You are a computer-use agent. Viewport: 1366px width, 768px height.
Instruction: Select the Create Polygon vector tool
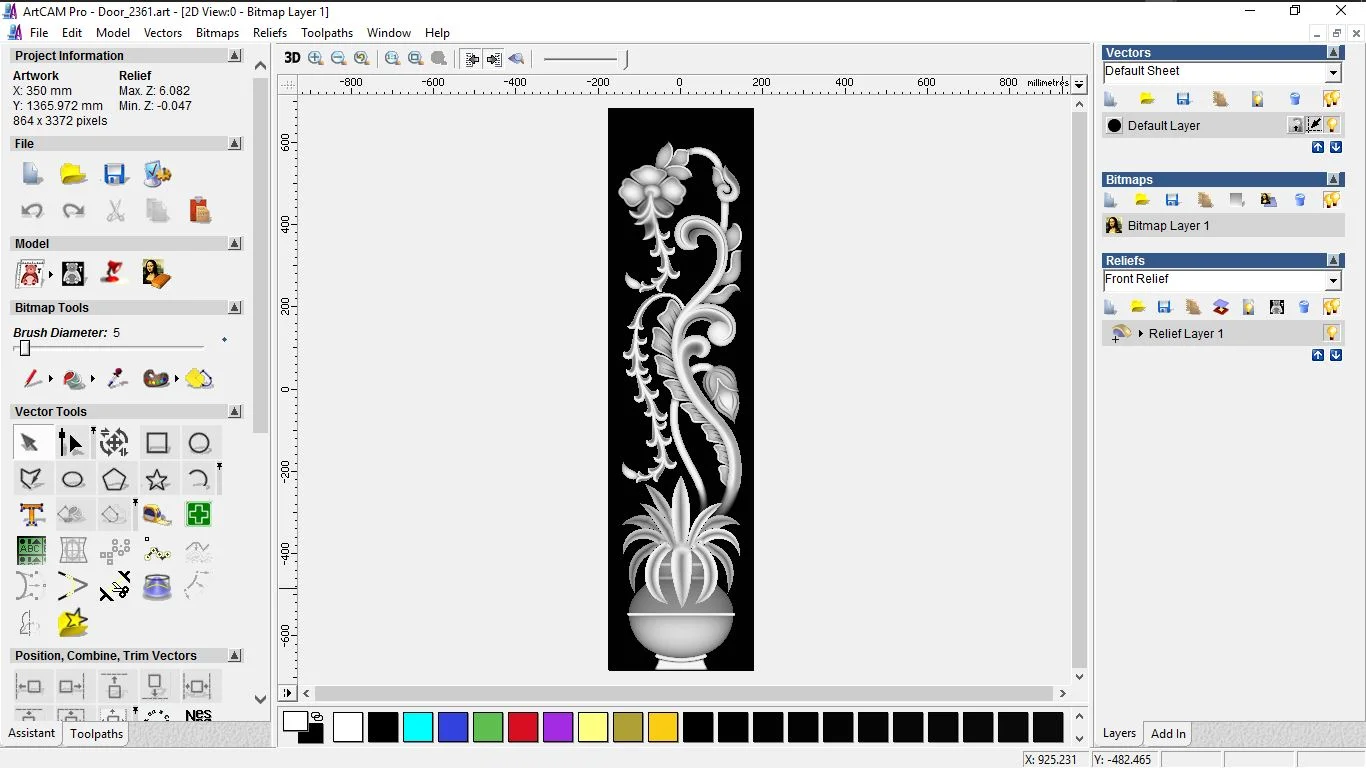coord(115,479)
